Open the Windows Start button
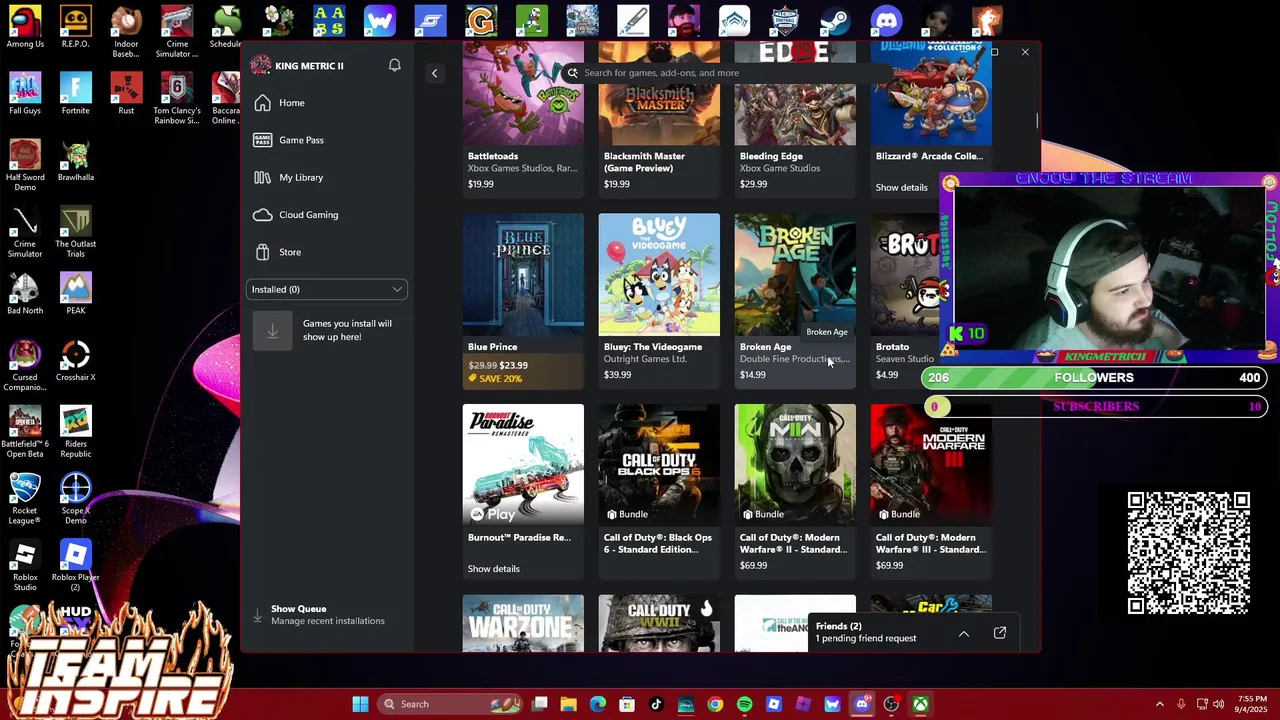Image resolution: width=1280 pixels, height=720 pixels. coord(360,704)
